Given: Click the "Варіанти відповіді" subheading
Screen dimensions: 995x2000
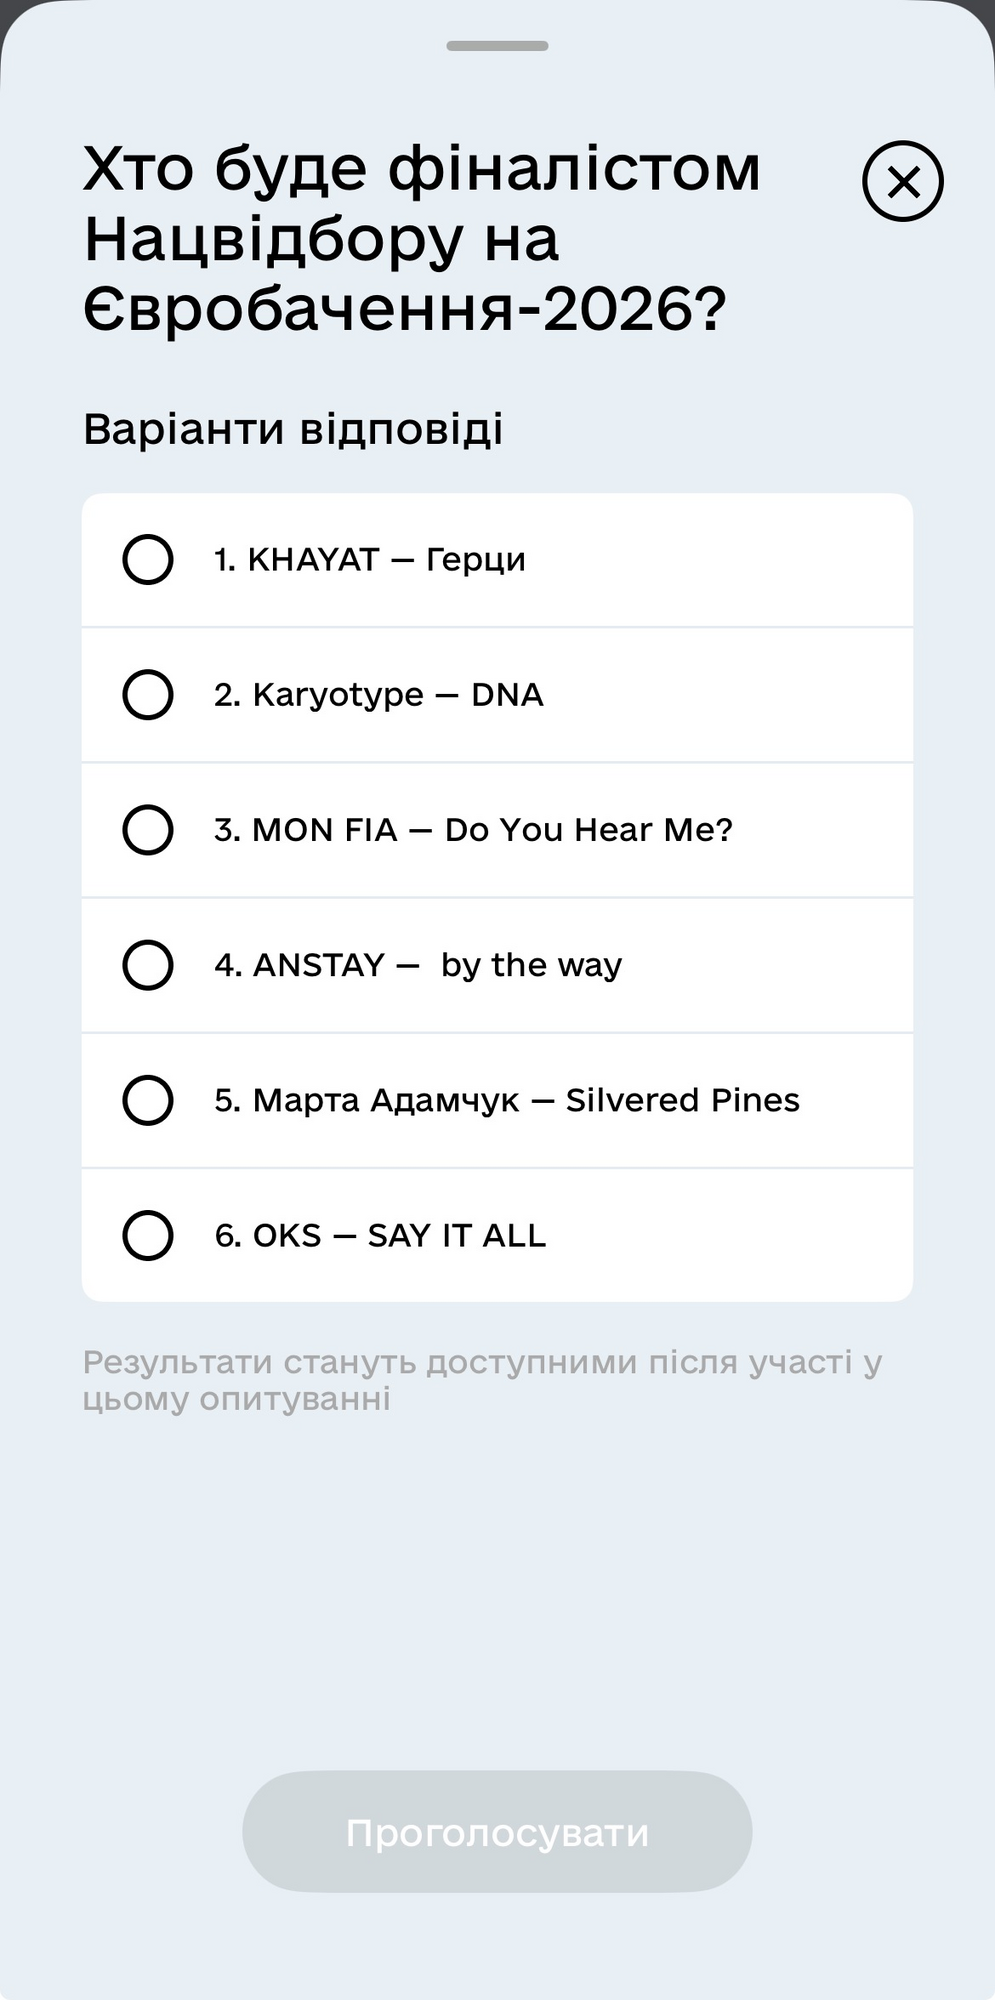Looking at the screenshot, I should tap(293, 429).
